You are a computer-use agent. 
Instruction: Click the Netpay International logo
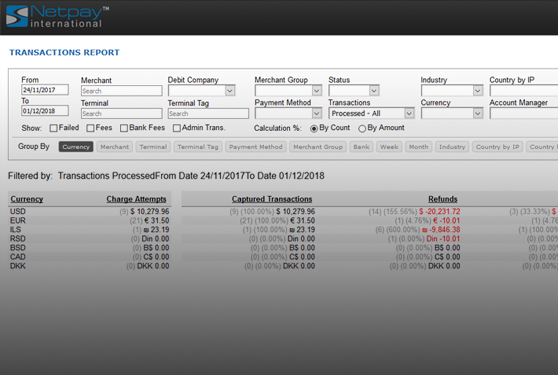pyautogui.click(x=57, y=16)
